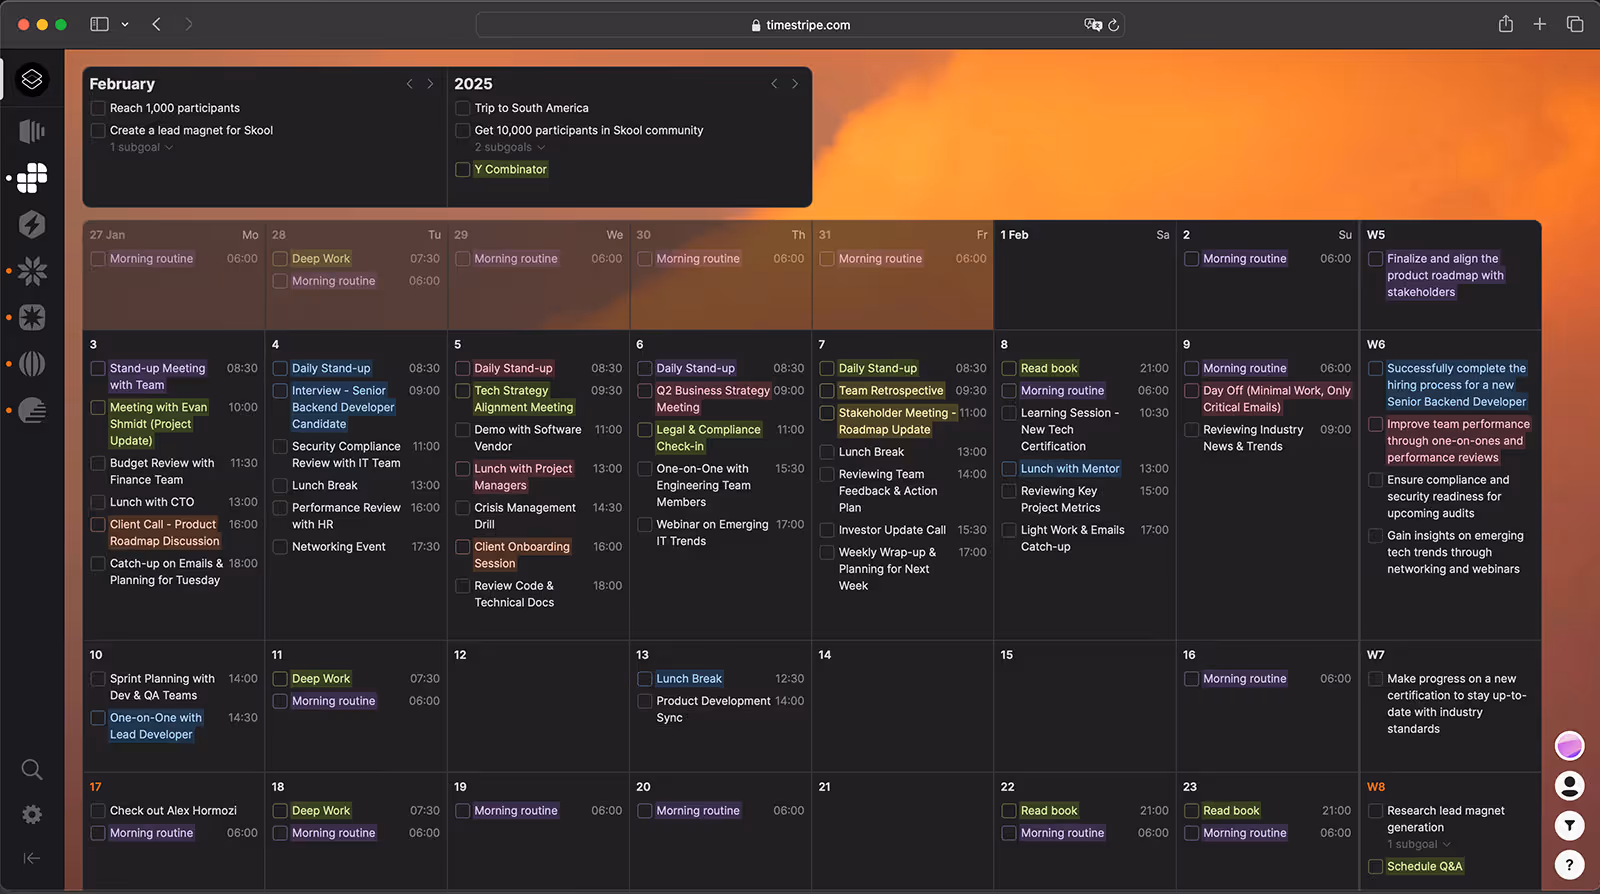Mark Lunch with Mentor as done
1600x894 pixels.
(1009, 469)
